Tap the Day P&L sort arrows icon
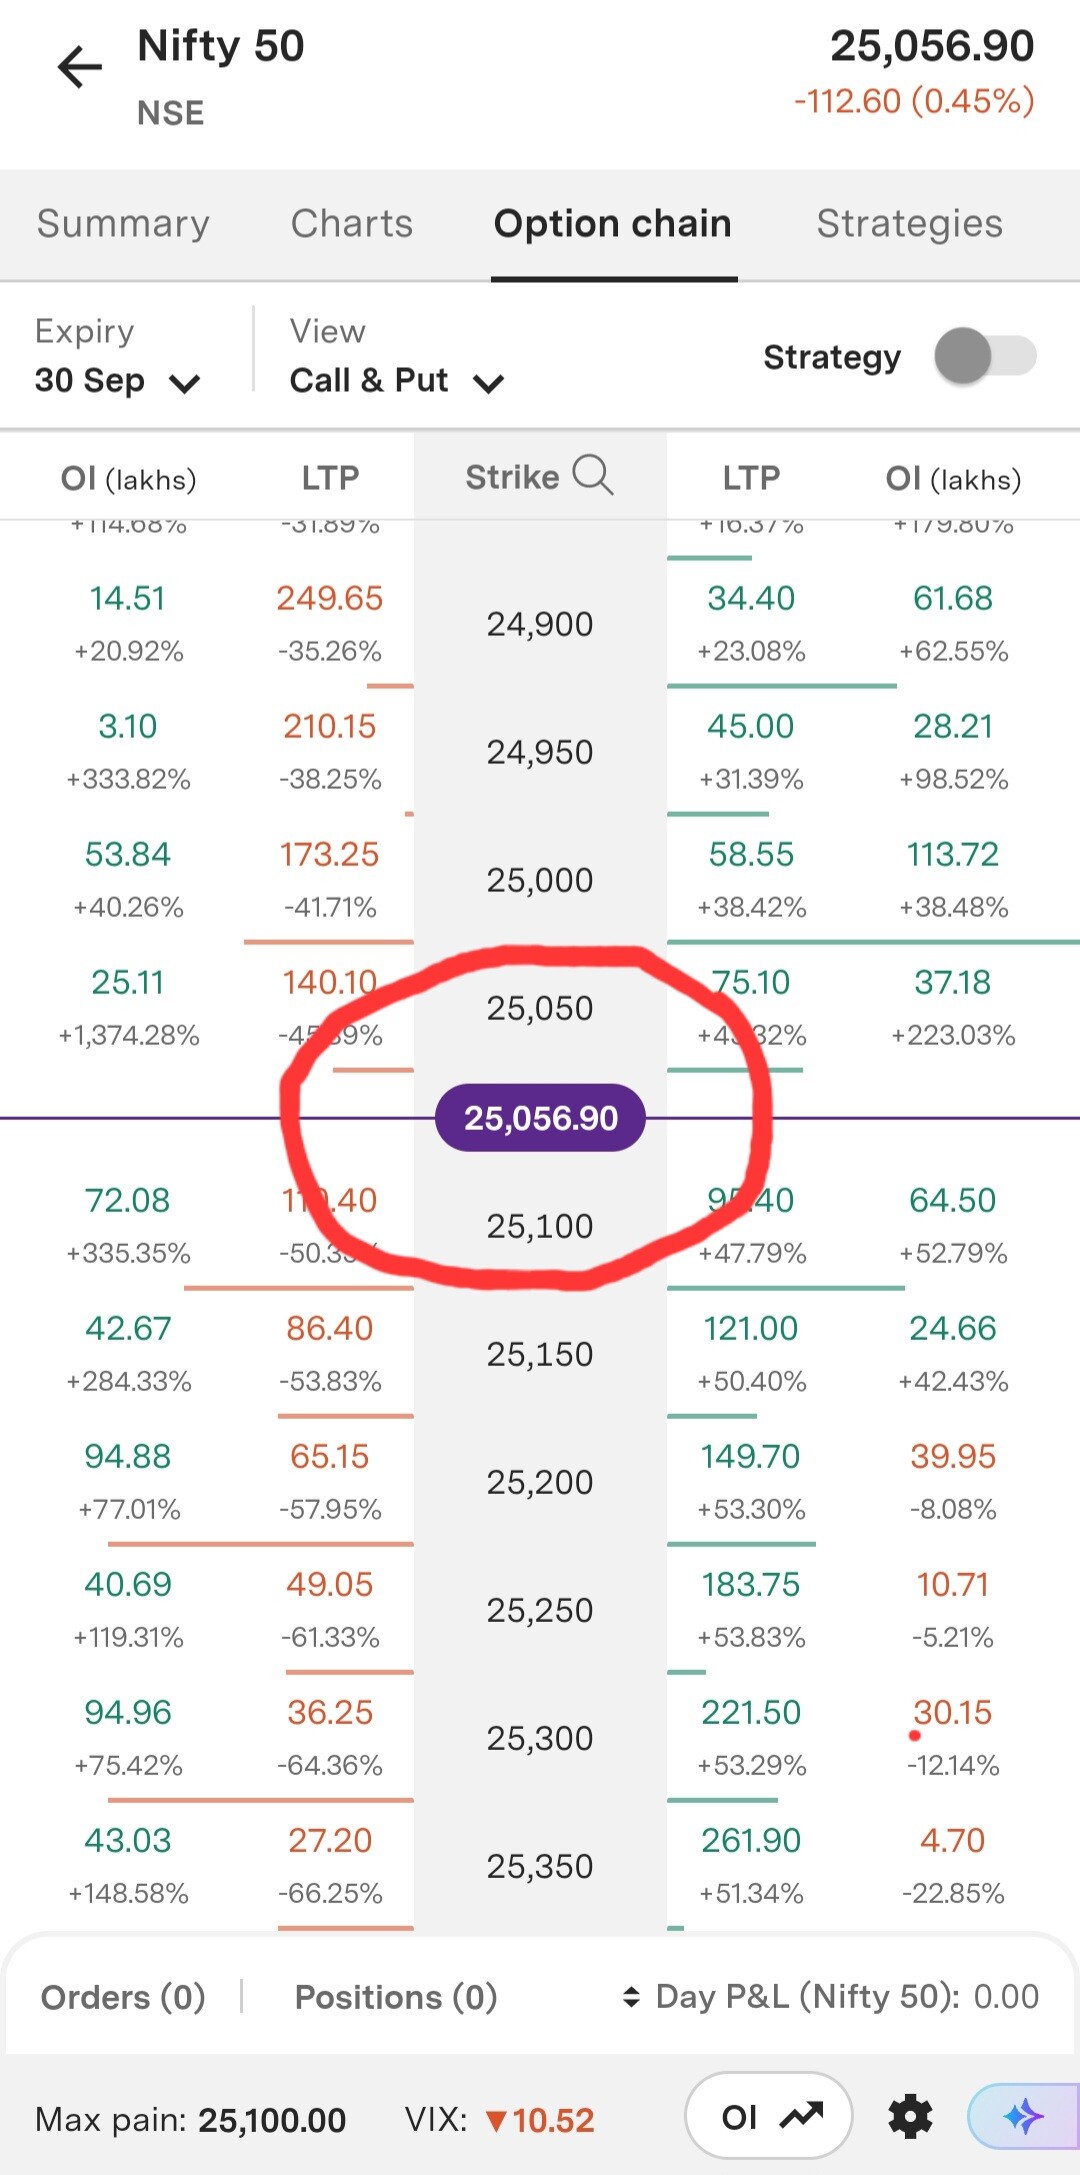Viewport: 1080px width, 2175px height. (x=631, y=1997)
